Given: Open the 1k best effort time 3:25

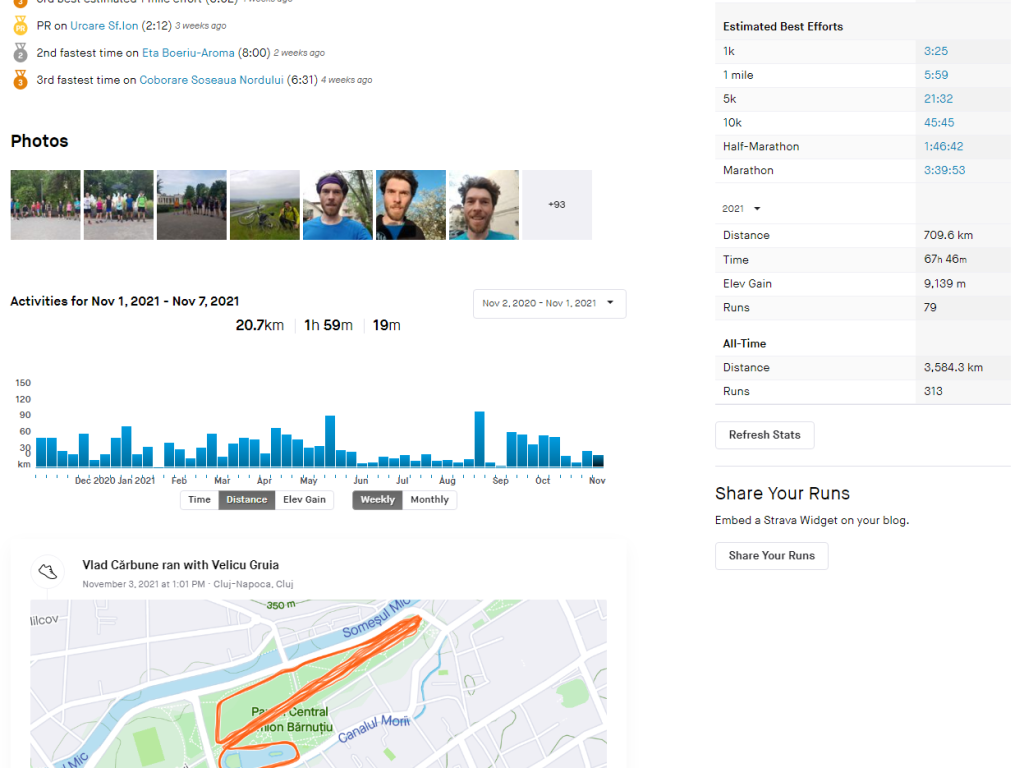Looking at the screenshot, I should click(936, 51).
